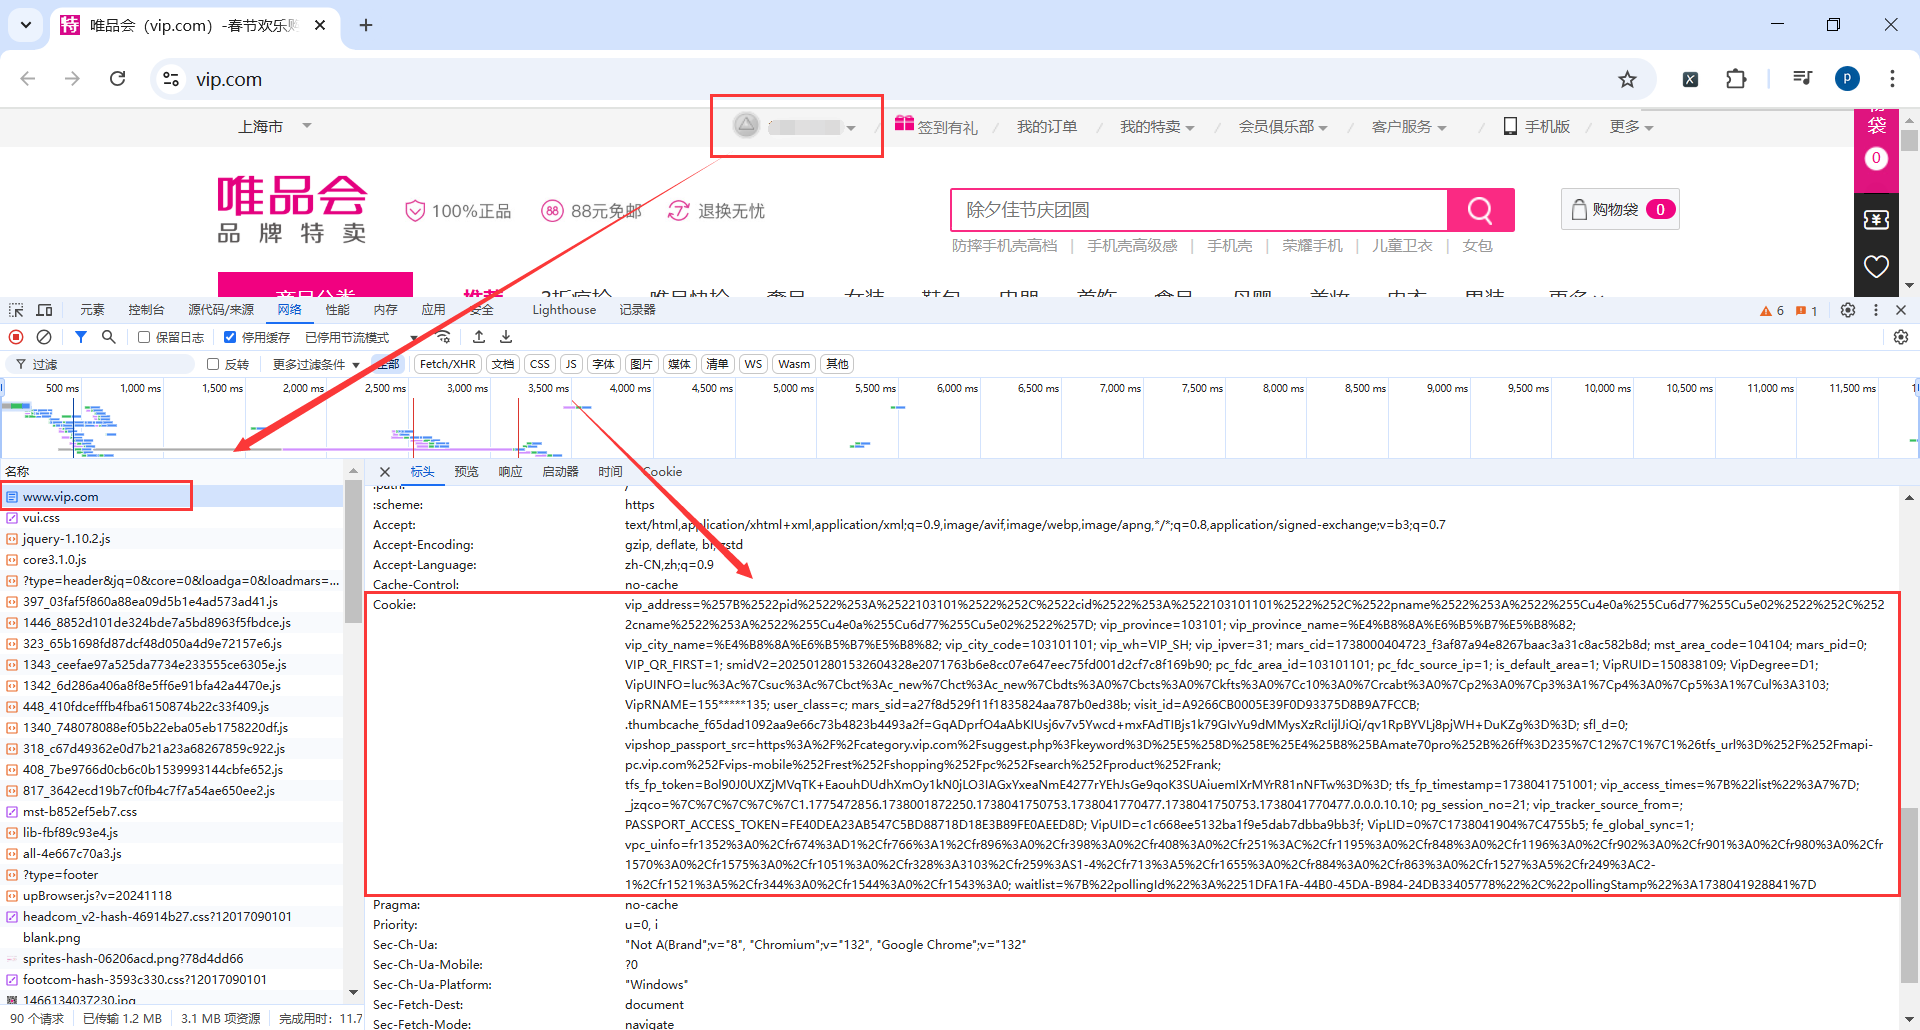The width and height of the screenshot is (1920, 1030).
Task: Filter requests by JS type
Action: pos(571,364)
